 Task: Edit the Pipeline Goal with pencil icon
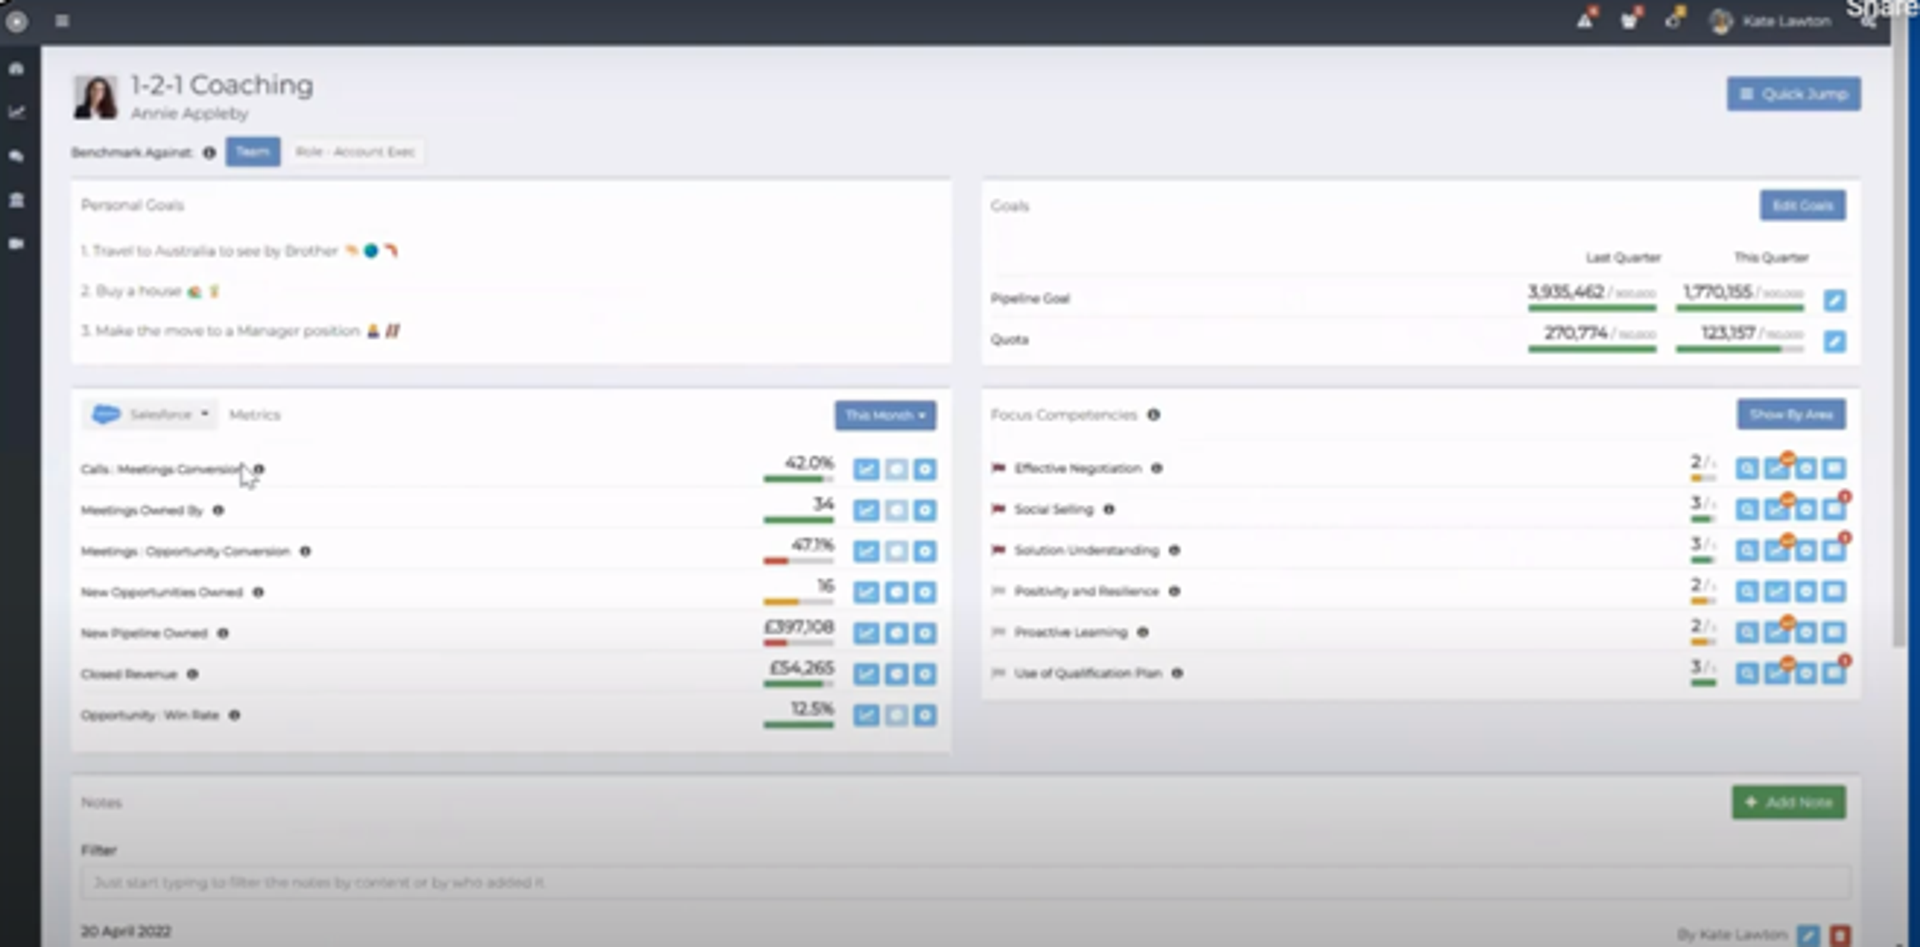tap(1834, 300)
